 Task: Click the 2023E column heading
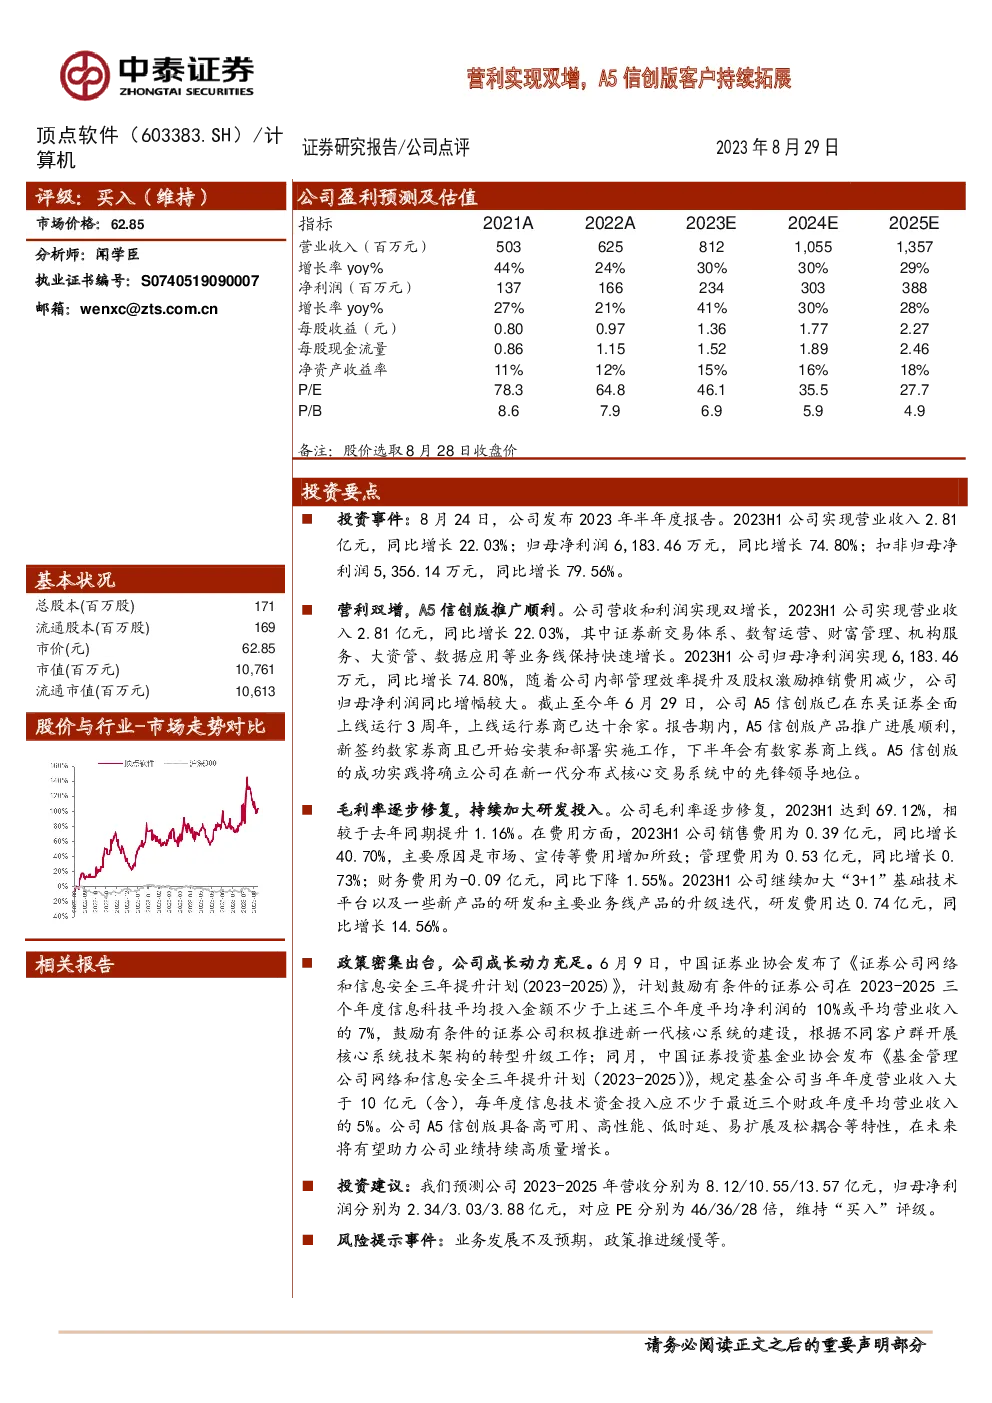[711, 223]
